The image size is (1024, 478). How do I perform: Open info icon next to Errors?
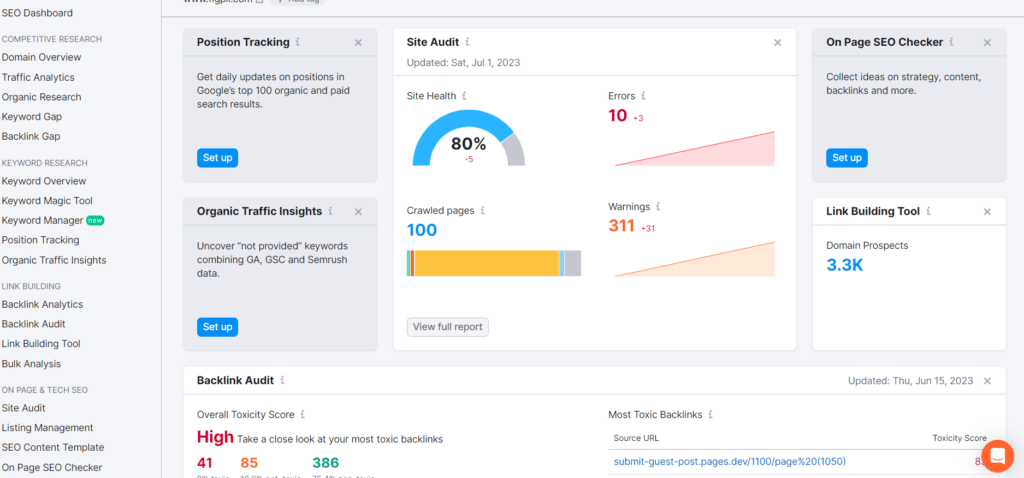click(643, 95)
